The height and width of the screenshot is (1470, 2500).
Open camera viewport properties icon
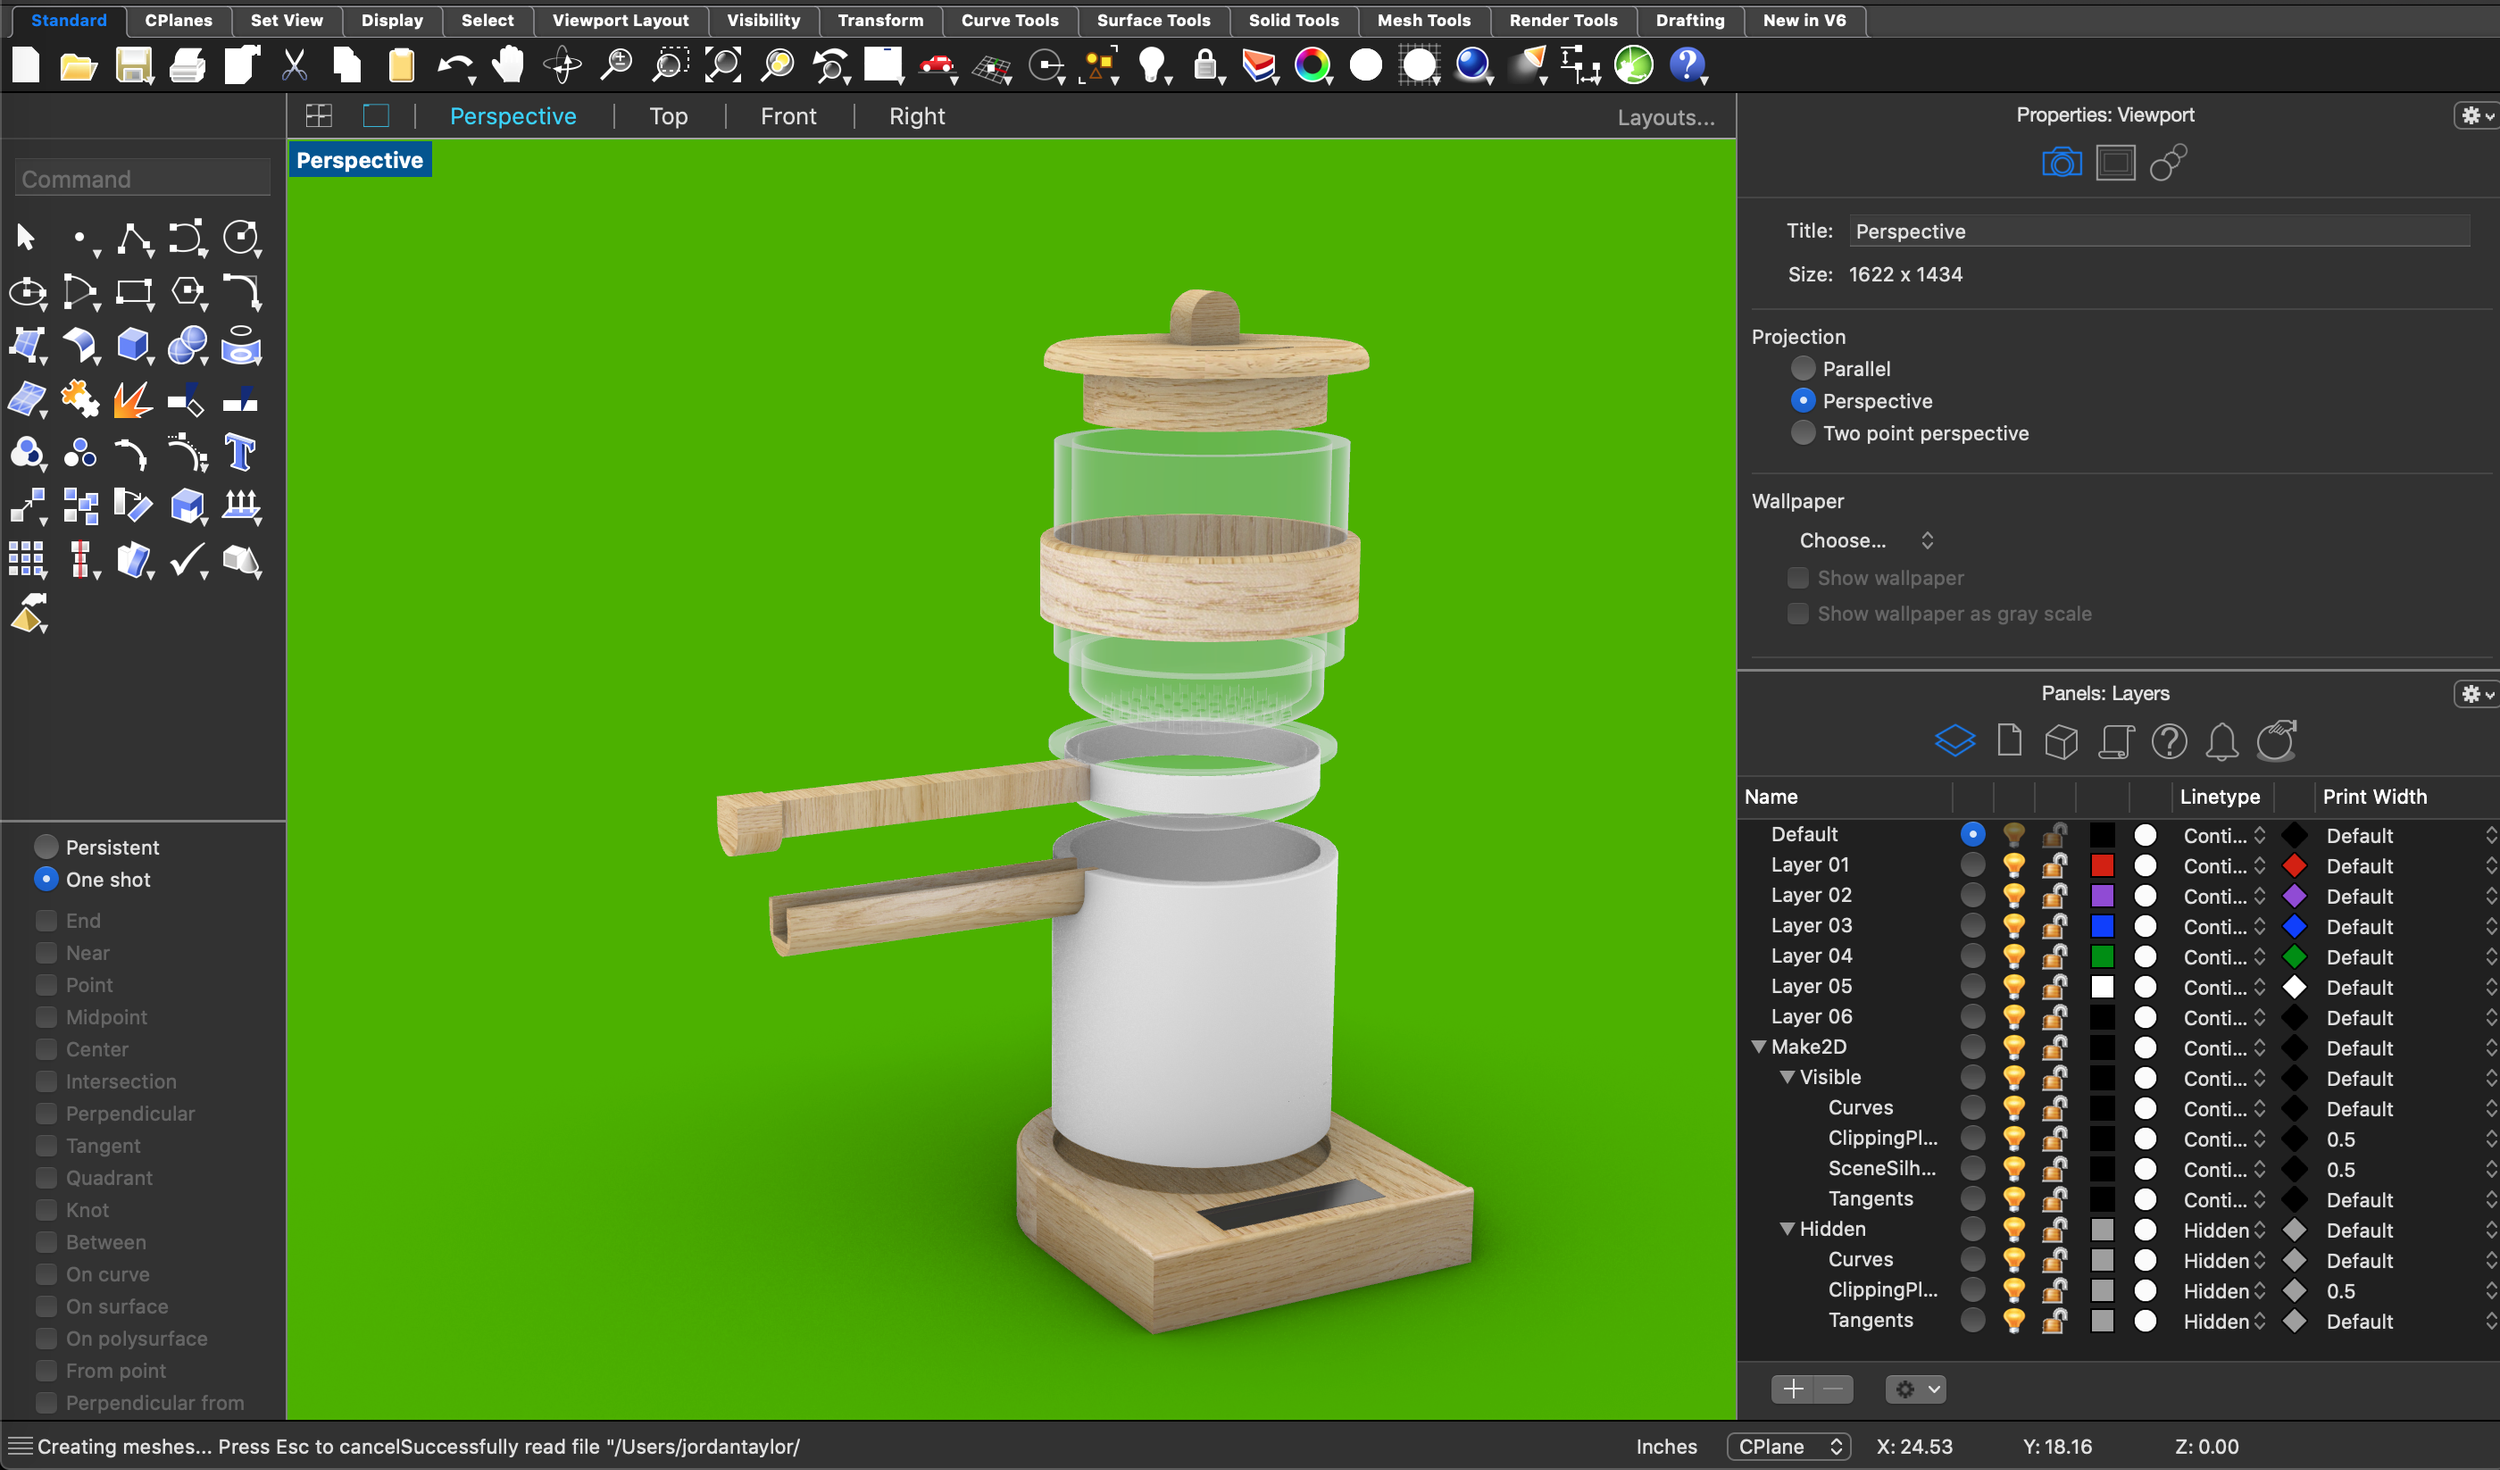[2061, 162]
